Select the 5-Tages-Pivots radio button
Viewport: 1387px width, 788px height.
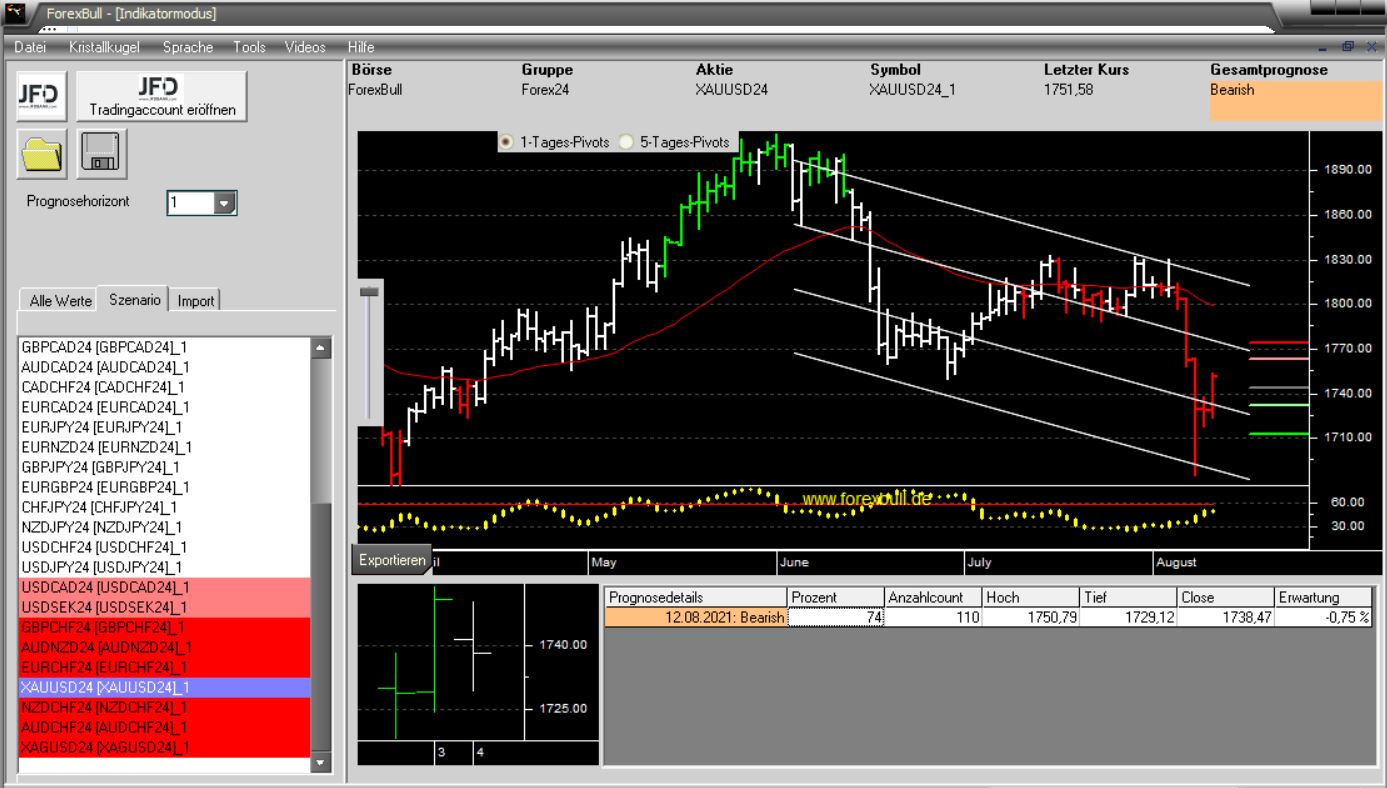(x=628, y=142)
